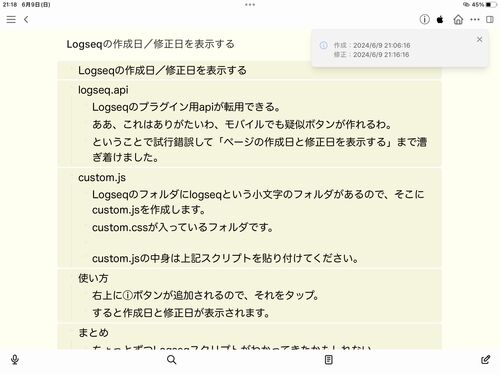Click 修正 timestamp 2024/6/9 21:16:16
Screen dimensions: 500x375
coord(381,55)
